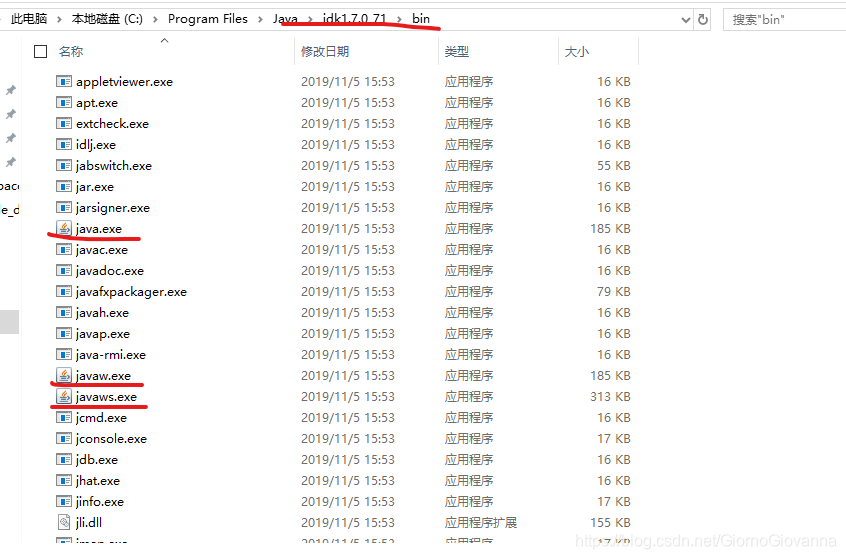Open the address bar history dropdown
The width and height of the screenshot is (846, 559).
tap(686, 20)
